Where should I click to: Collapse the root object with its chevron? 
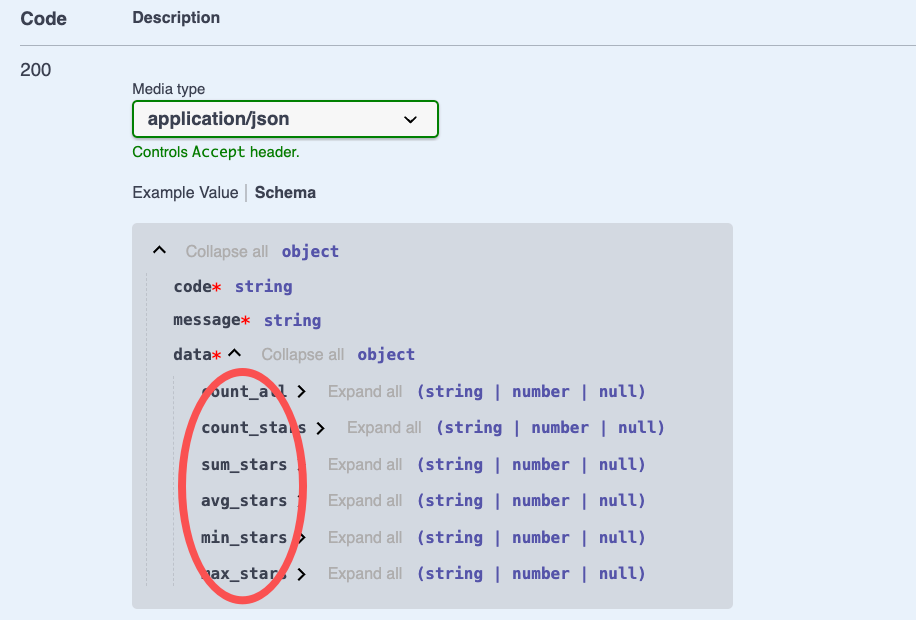click(x=159, y=251)
